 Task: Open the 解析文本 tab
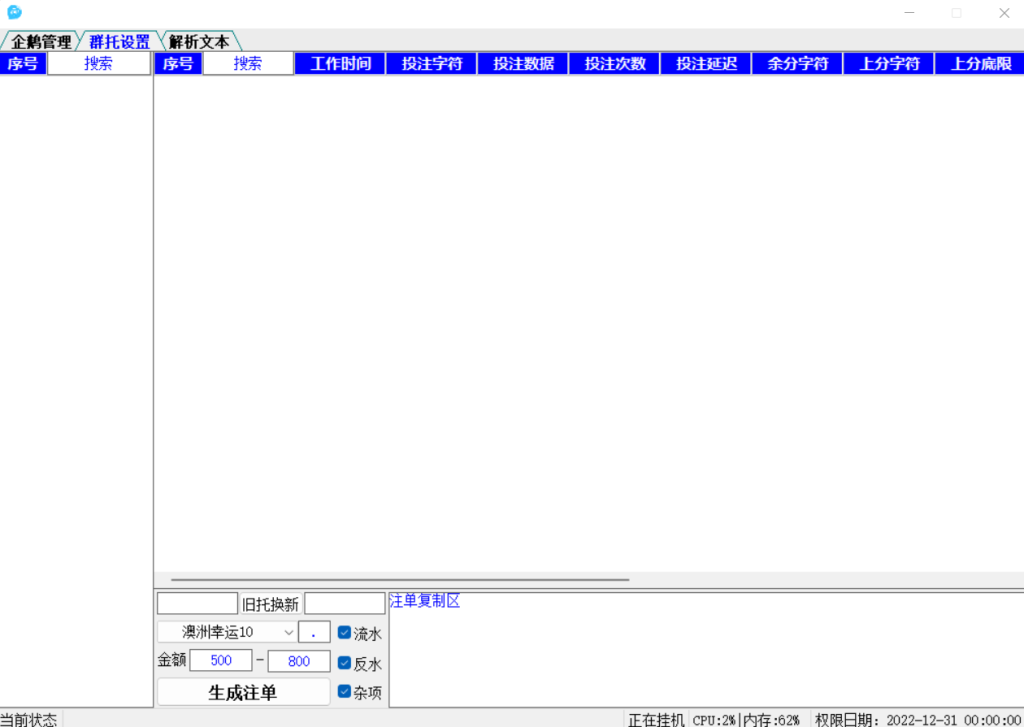coord(199,42)
